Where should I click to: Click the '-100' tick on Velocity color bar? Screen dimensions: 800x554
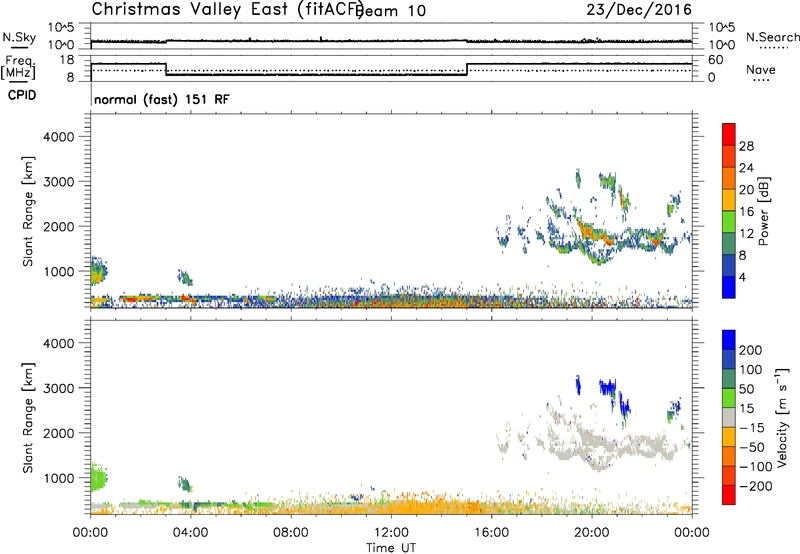(756, 467)
